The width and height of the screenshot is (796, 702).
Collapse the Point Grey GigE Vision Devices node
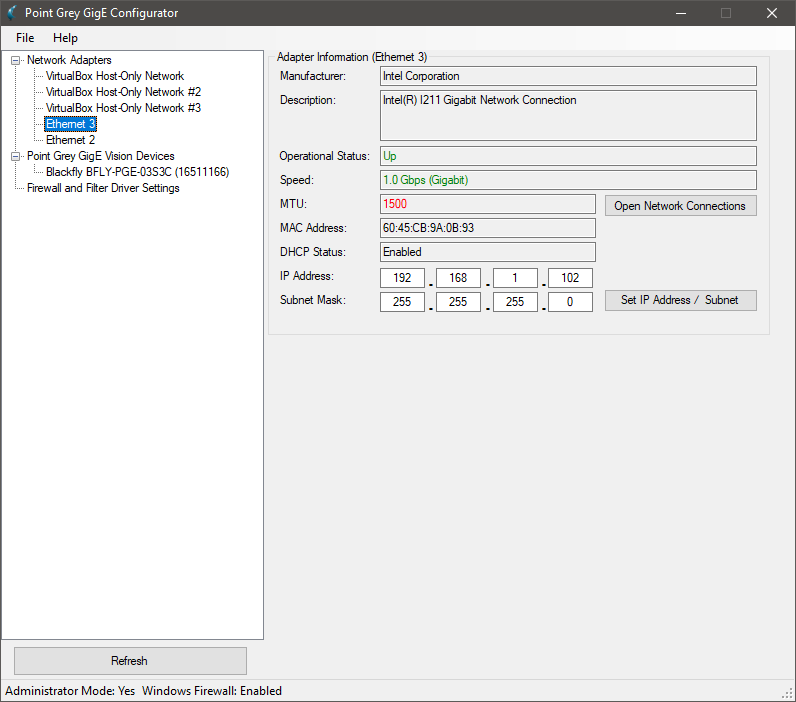tap(16, 156)
